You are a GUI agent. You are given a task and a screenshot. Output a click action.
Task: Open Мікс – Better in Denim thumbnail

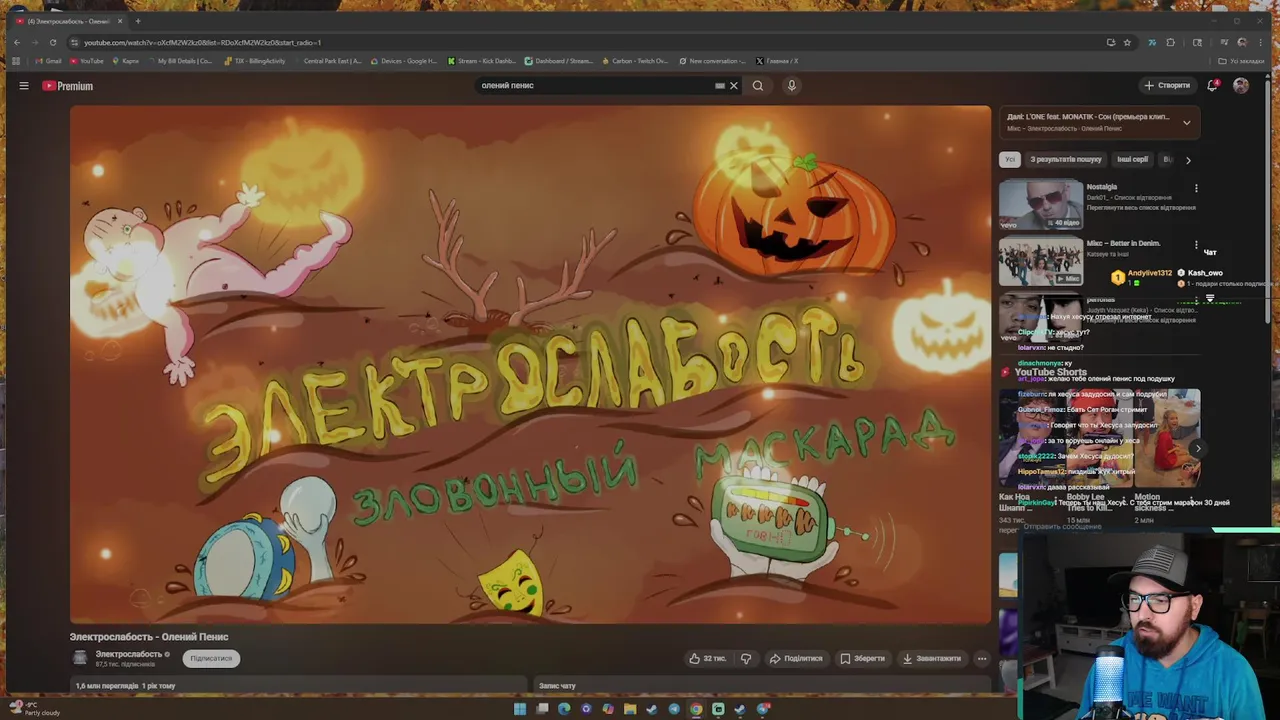(1040, 261)
